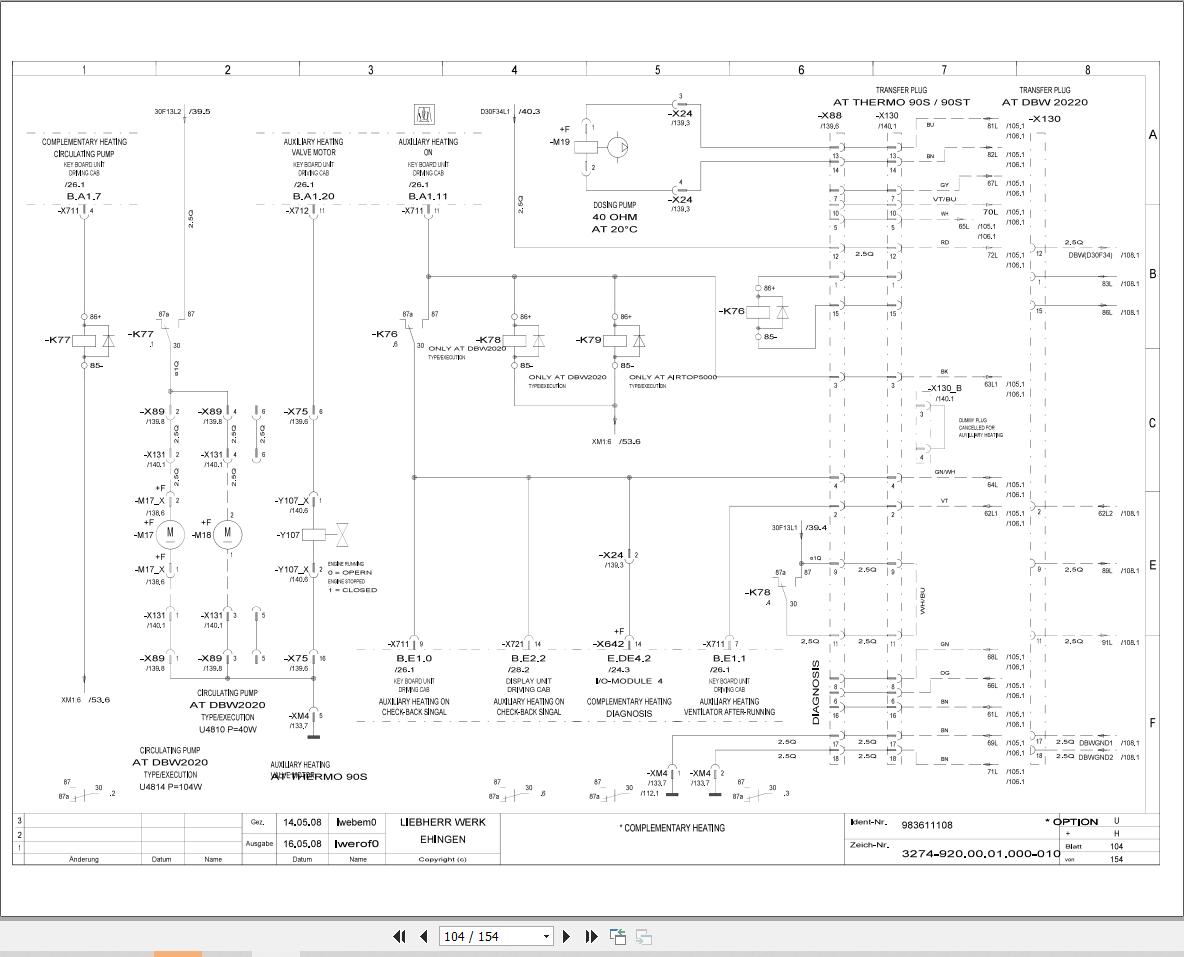1184x957 pixels.
Task: Click the 40 OHM value
Action: point(615,217)
